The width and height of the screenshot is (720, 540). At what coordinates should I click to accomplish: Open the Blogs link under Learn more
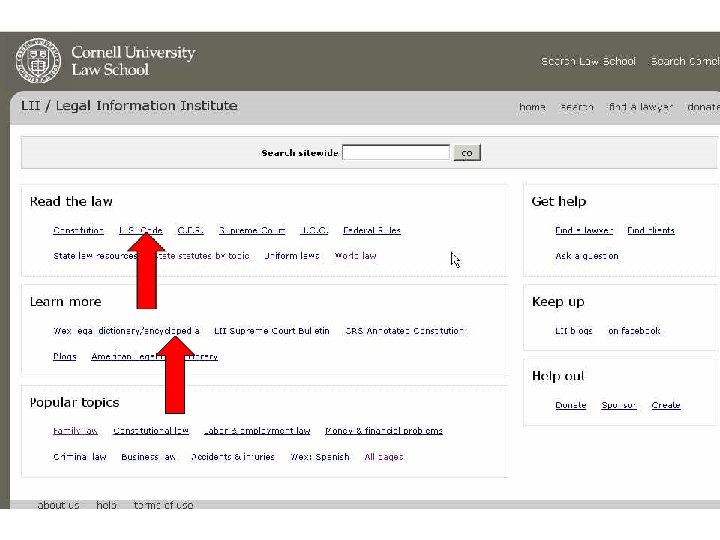pos(65,356)
